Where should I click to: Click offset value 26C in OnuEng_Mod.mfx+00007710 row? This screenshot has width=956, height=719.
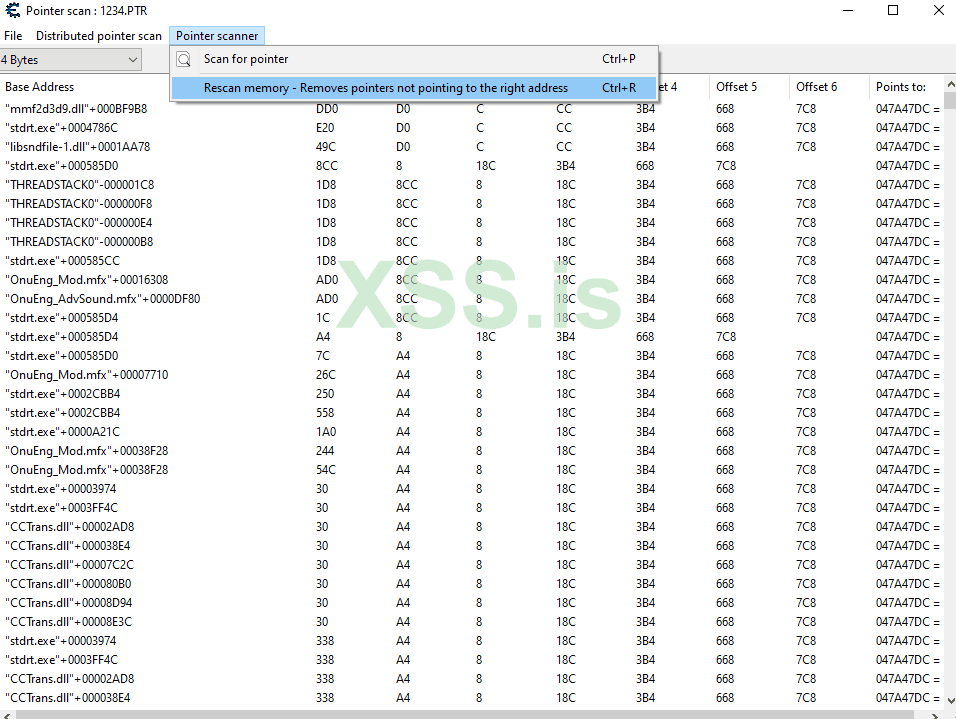click(x=326, y=374)
